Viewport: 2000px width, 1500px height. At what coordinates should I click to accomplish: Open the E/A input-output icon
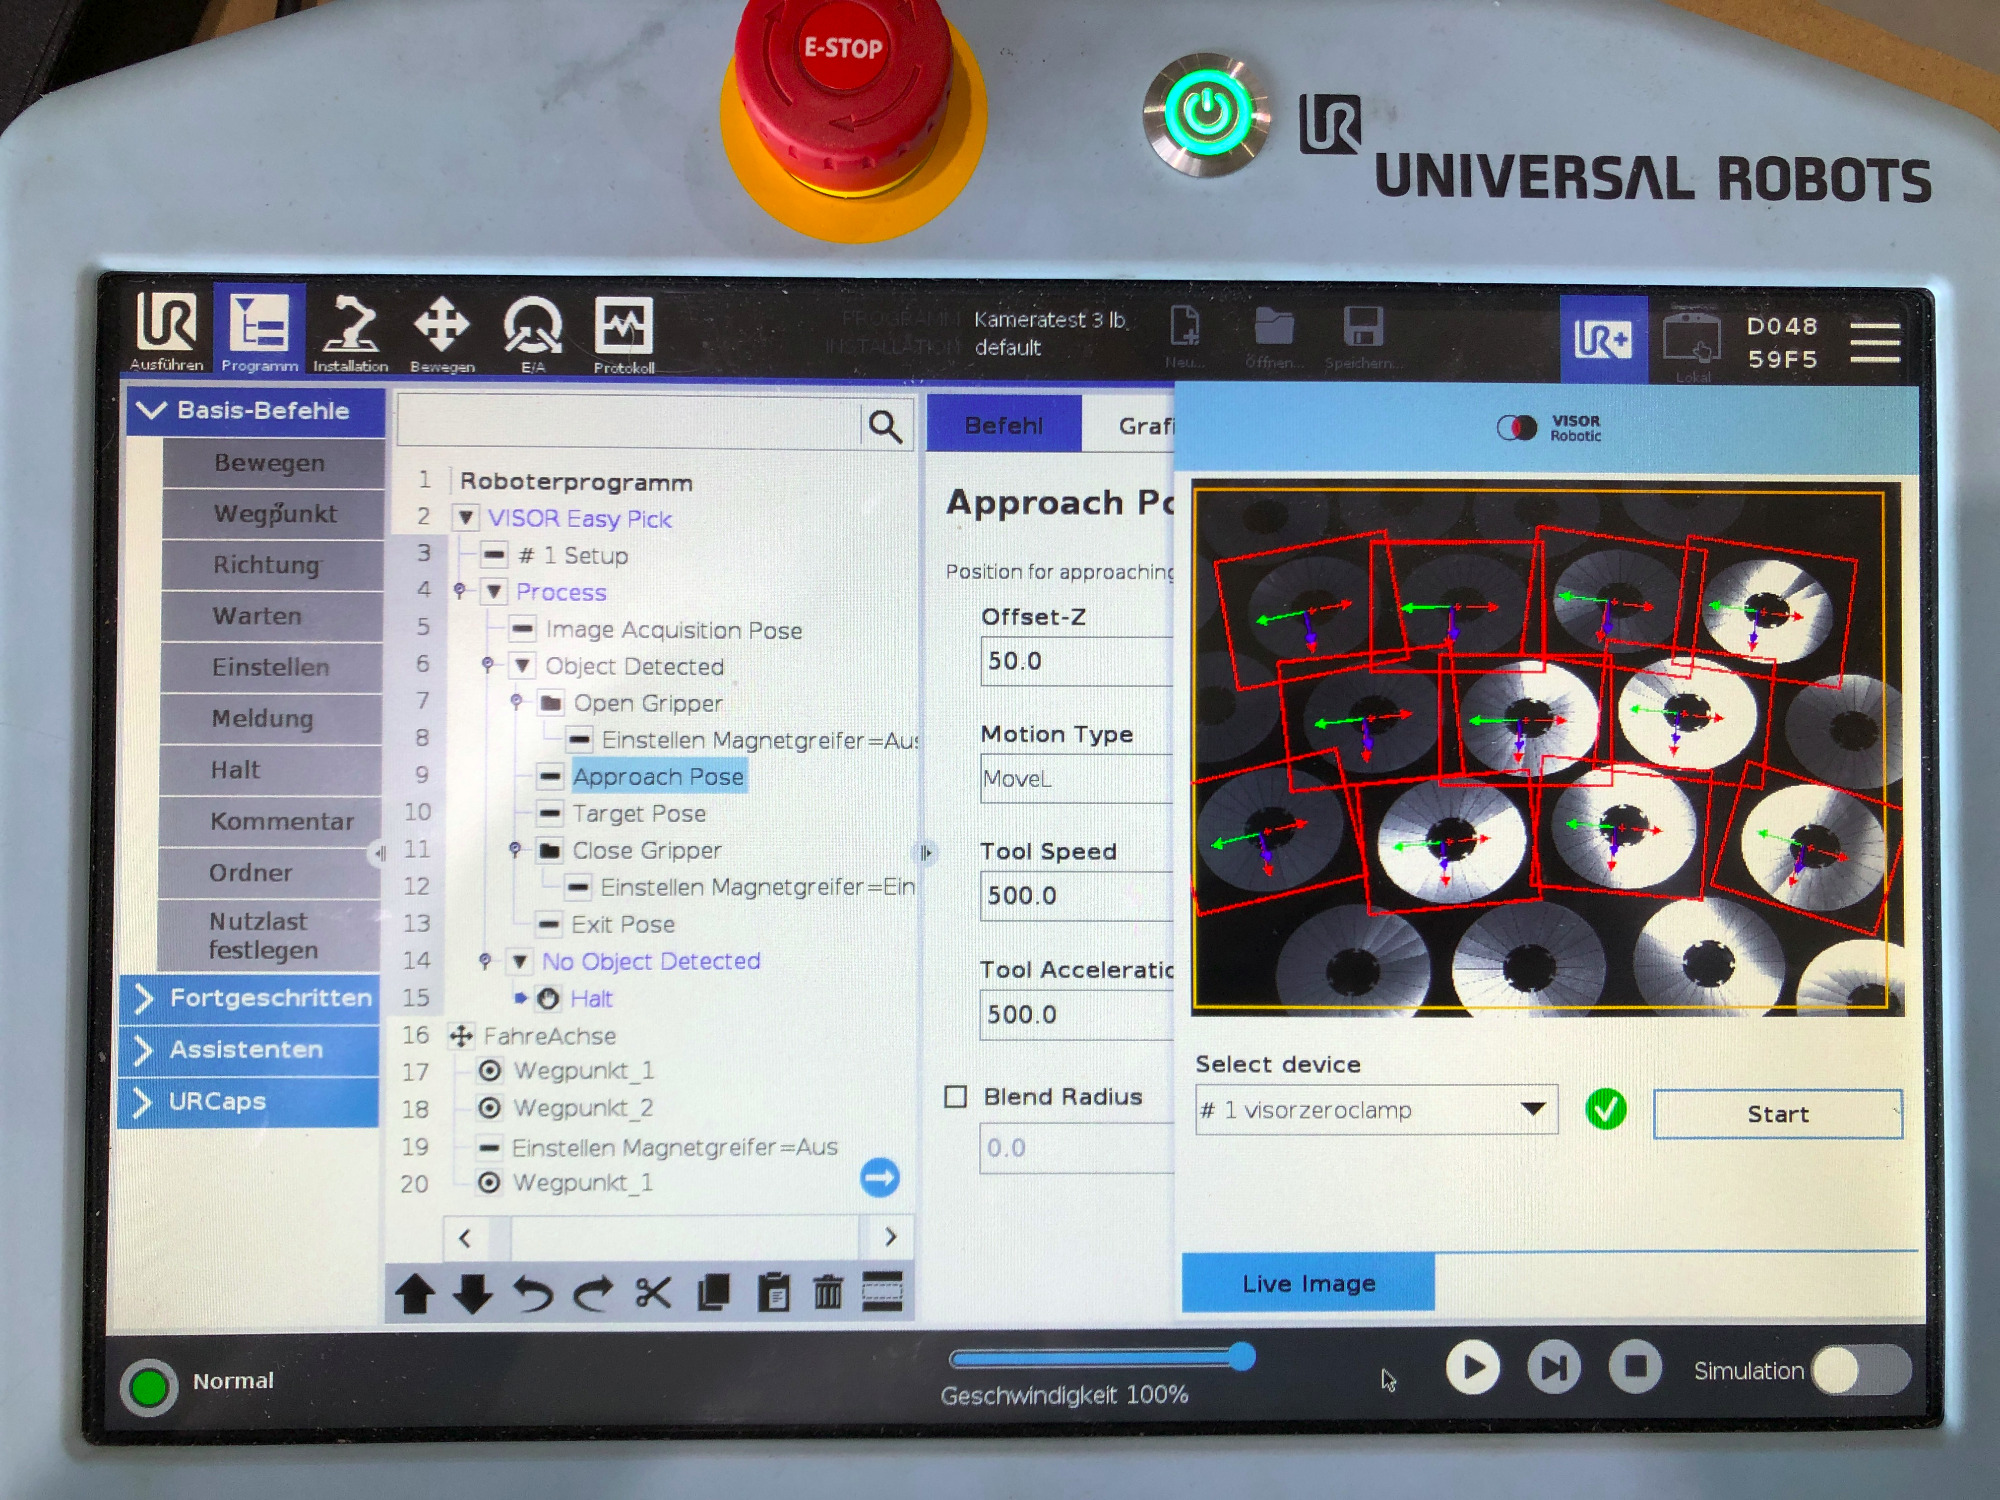532,334
